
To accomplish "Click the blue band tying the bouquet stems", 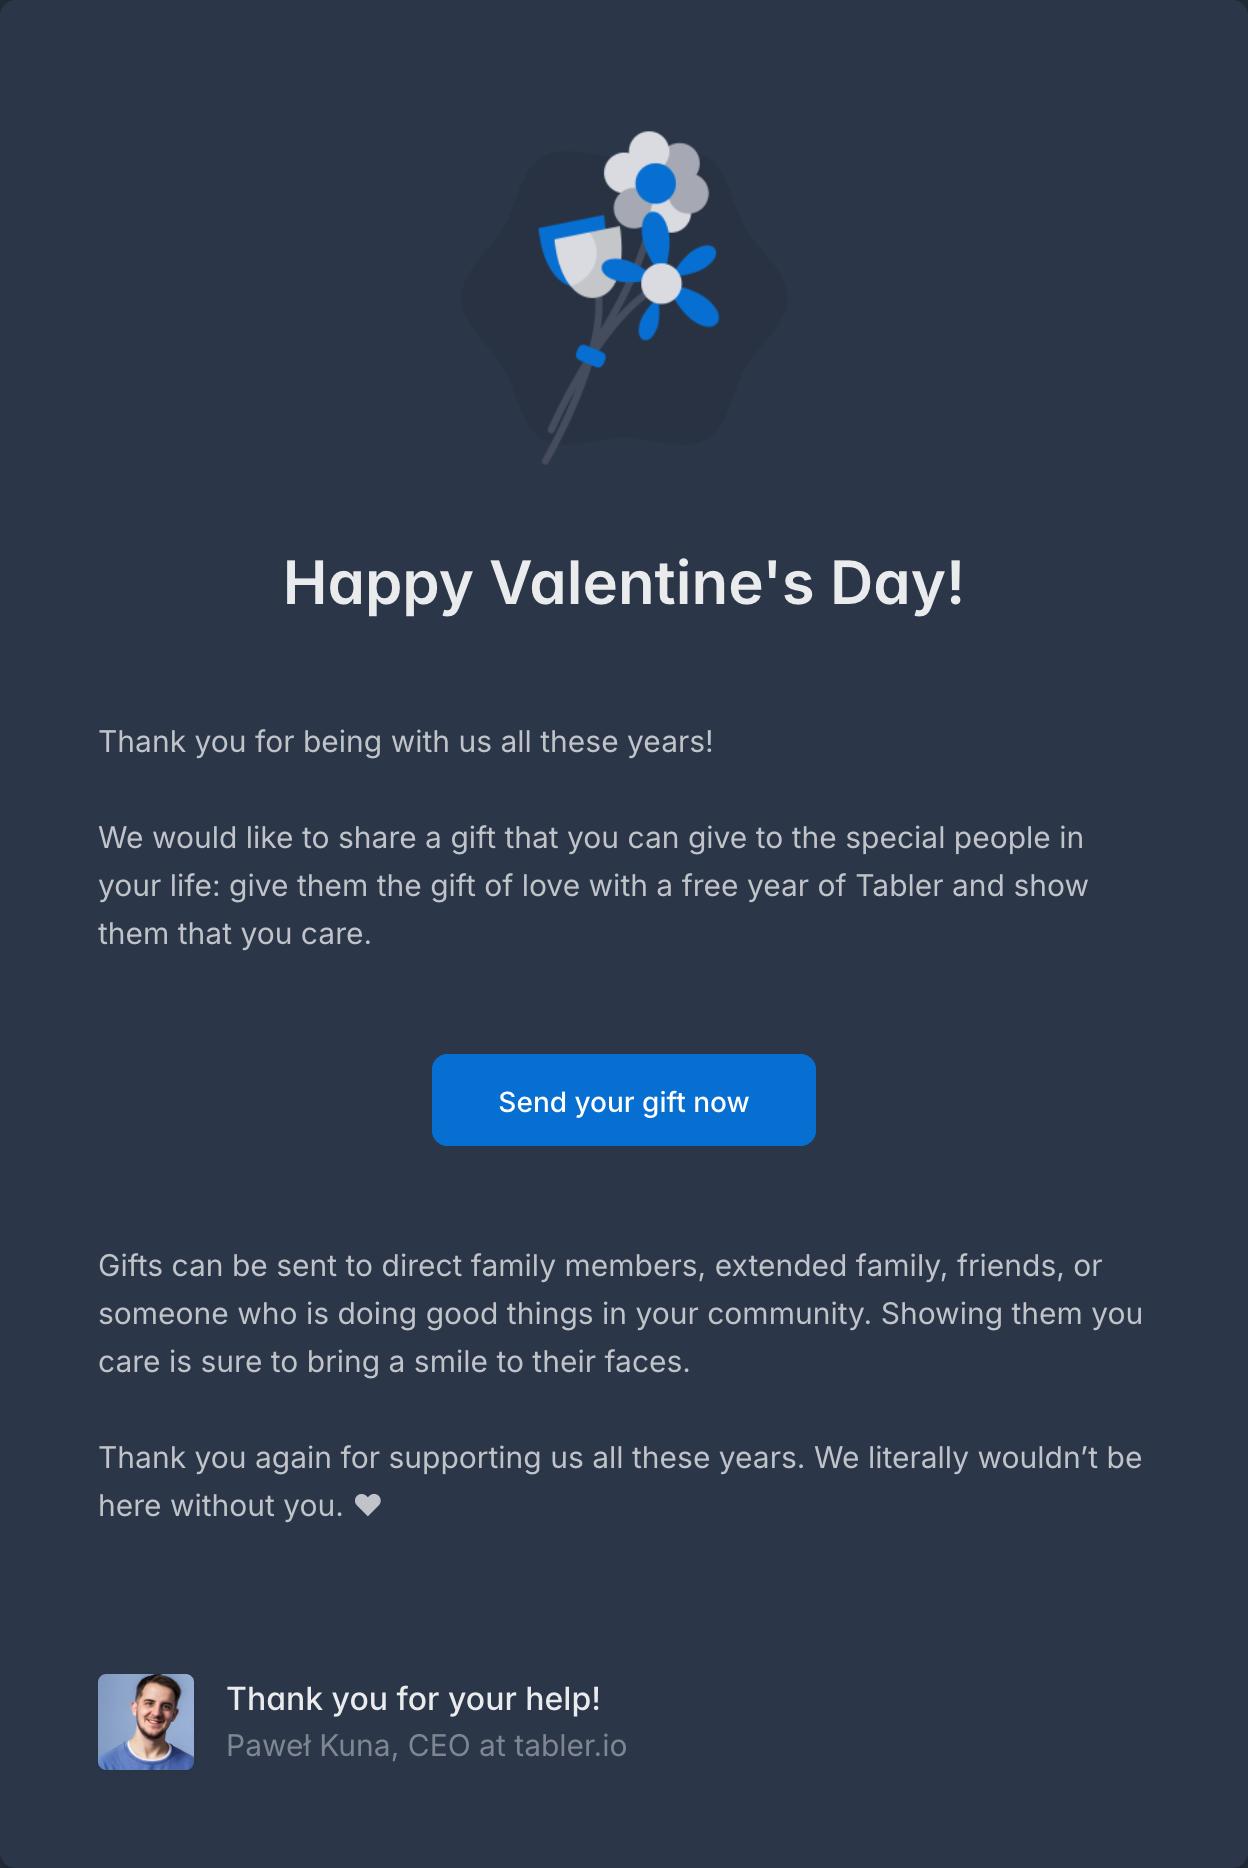I will (x=591, y=355).
